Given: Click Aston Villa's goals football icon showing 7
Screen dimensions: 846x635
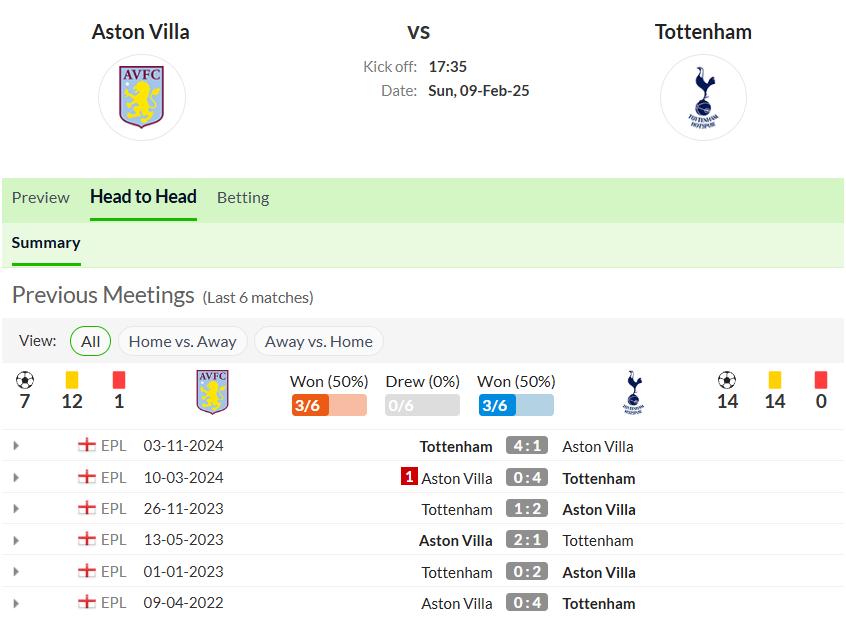Looking at the screenshot, I should pos(25,380).
